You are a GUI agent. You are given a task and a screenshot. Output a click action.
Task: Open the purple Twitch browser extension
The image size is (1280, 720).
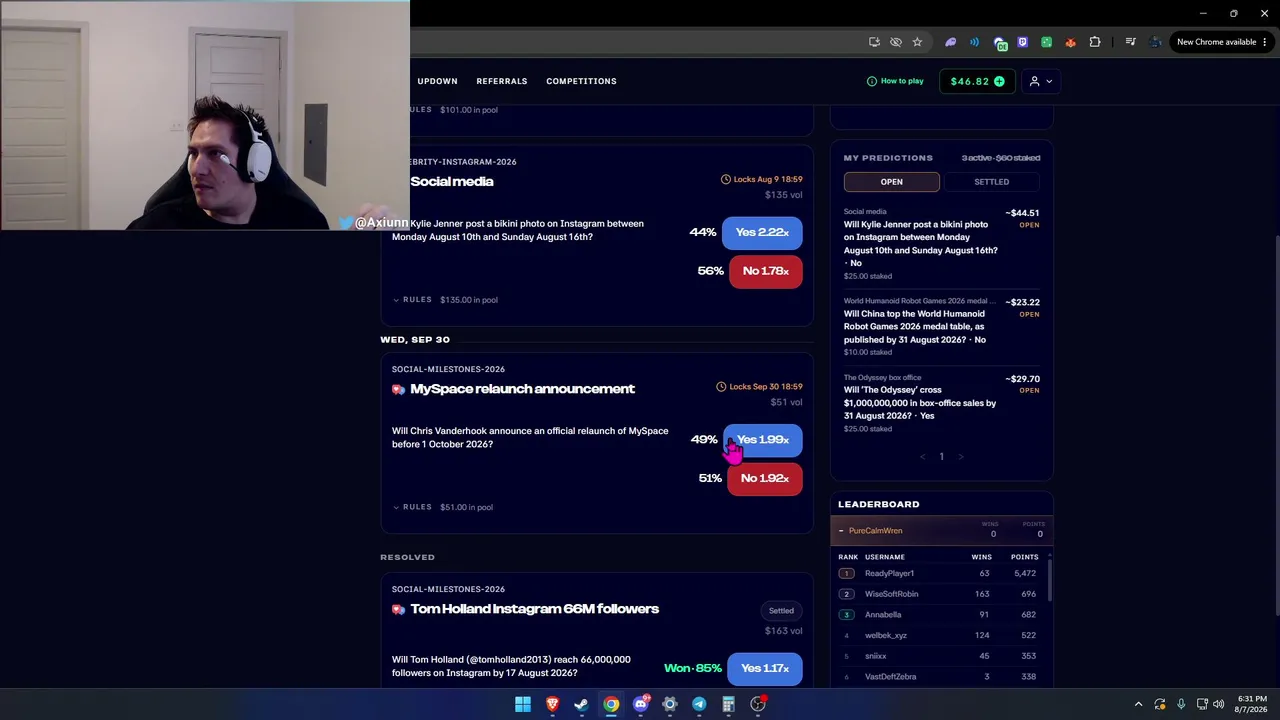[1022, 42]
